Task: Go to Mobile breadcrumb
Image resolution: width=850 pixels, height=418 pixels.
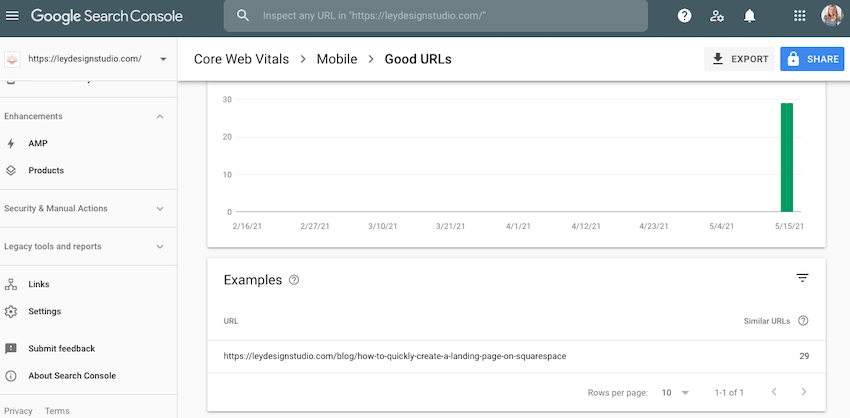Action: [x=337, y=59]
